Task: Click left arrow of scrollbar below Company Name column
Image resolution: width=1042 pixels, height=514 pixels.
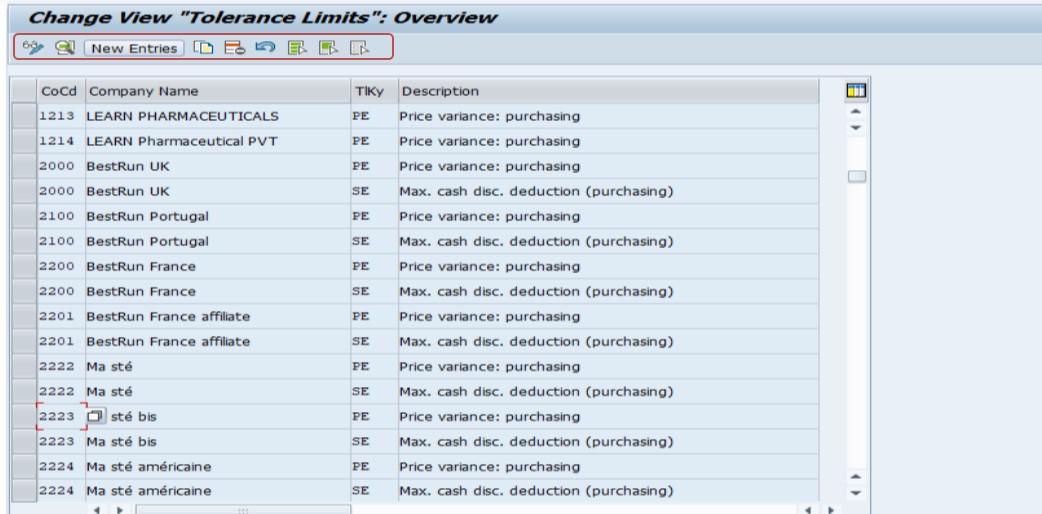Action: pos(97,510)
